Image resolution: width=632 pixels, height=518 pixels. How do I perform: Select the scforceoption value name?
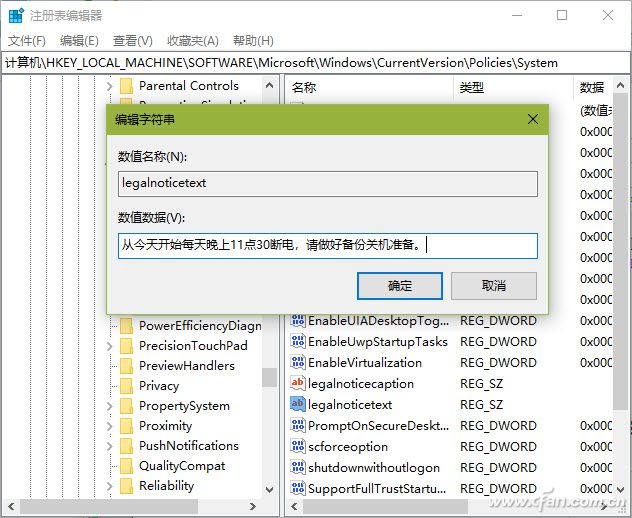pyautogui.click(x=348, y=447)
